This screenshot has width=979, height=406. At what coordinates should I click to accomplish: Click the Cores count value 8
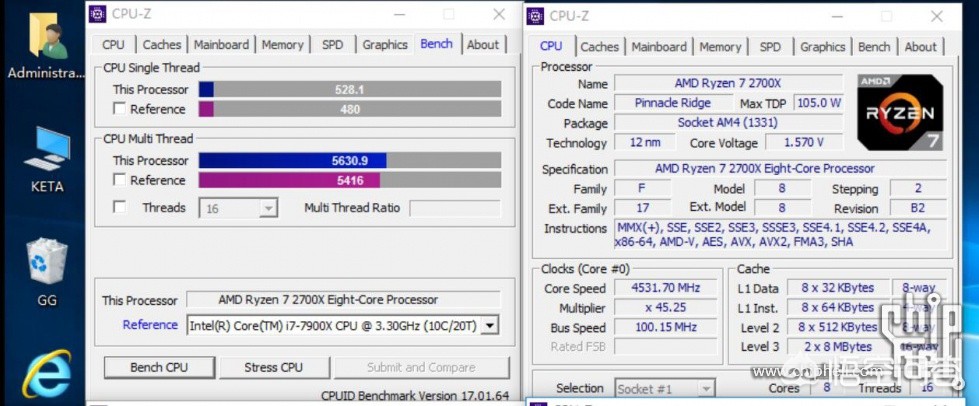click(x=827, y=388)
